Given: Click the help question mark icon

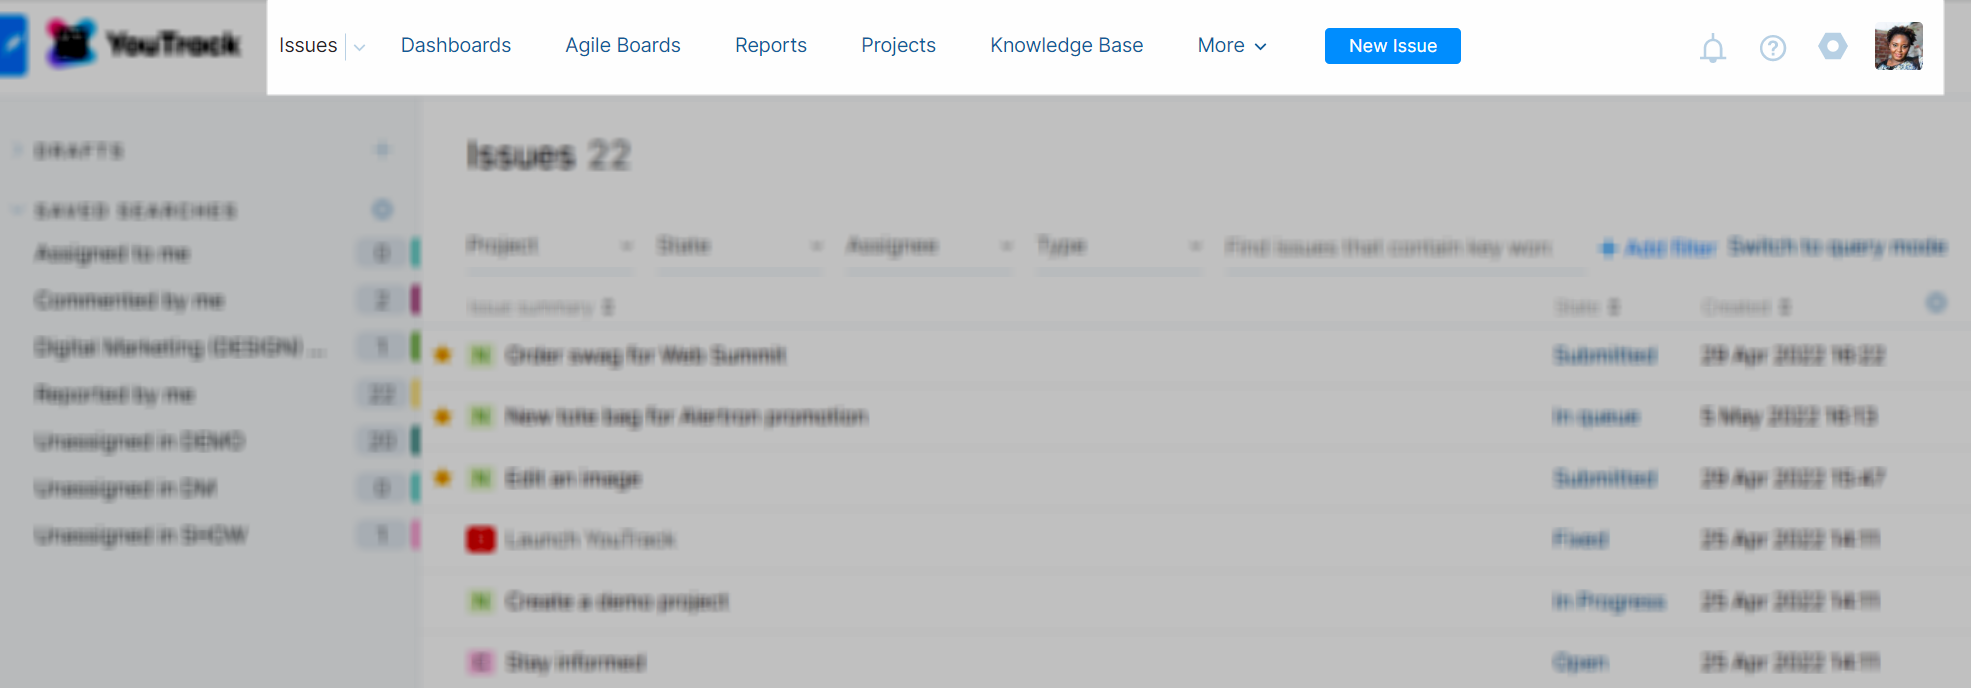Looking at the screenshot, I should (1773, 48).
